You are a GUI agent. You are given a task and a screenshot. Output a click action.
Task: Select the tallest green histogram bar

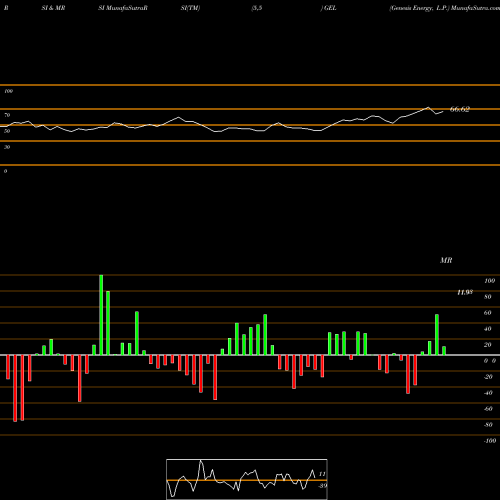tap(101, 315)
